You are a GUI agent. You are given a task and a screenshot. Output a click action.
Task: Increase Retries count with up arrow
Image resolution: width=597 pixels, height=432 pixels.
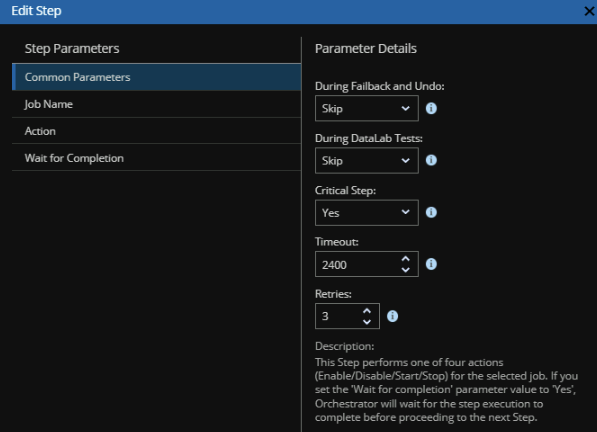pyautogui.click(x=367, y=311)
